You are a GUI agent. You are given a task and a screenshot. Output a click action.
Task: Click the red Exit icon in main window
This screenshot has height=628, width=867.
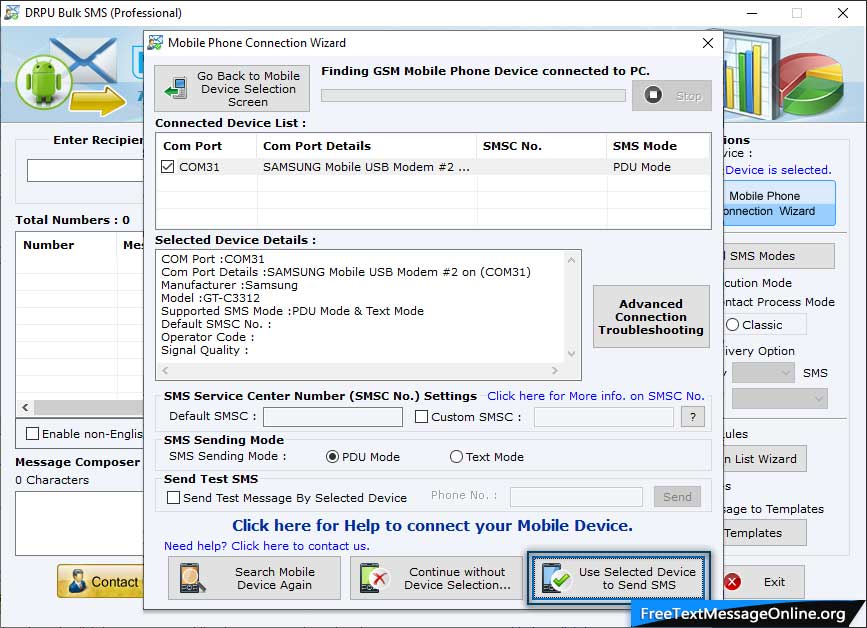tap(732, 582)
